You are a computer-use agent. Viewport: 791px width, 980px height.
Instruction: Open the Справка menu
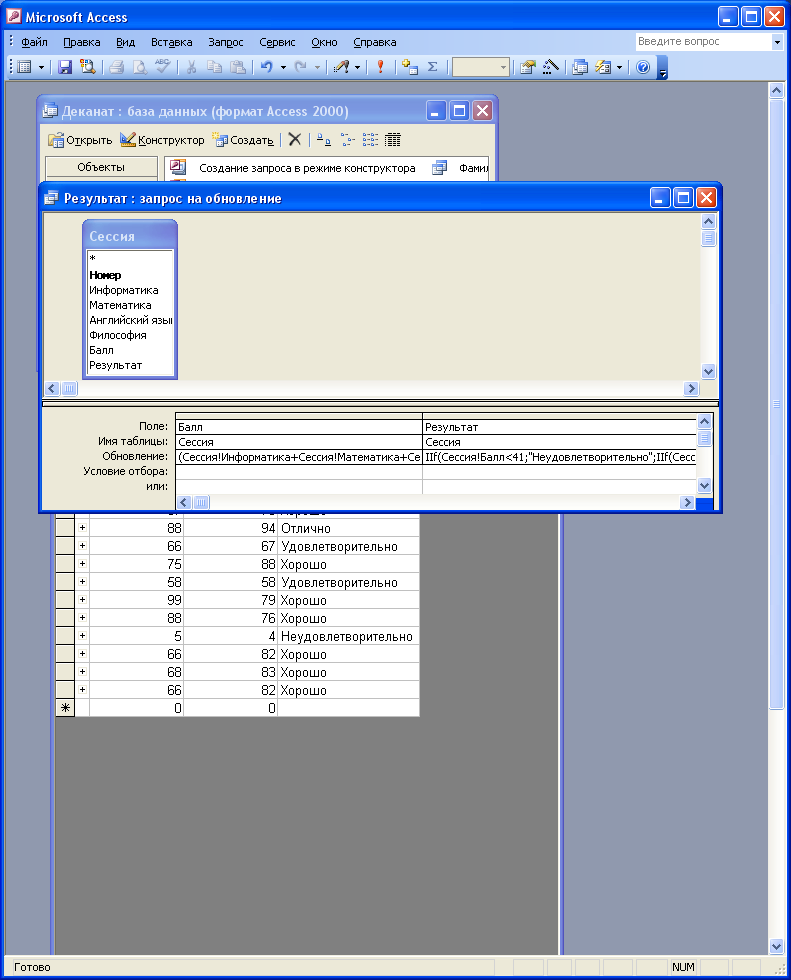click(375, 42)
